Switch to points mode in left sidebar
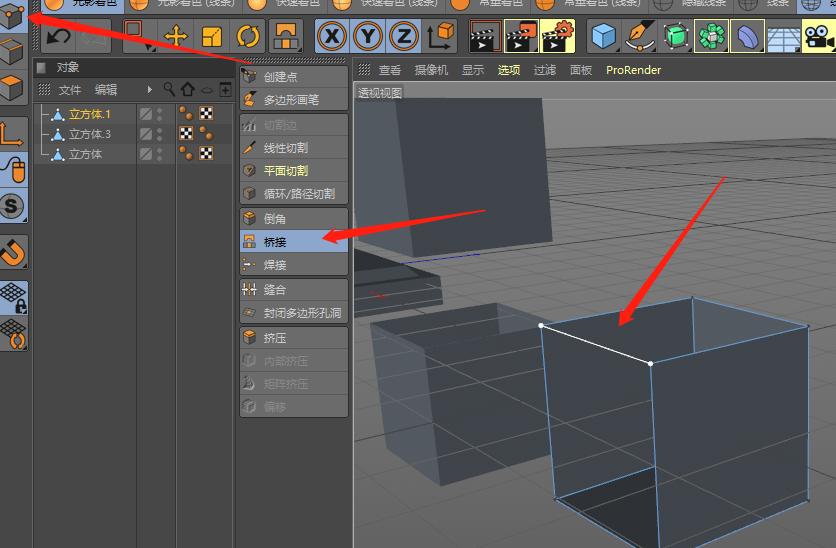The image size is (836, 548). point(13,15)
